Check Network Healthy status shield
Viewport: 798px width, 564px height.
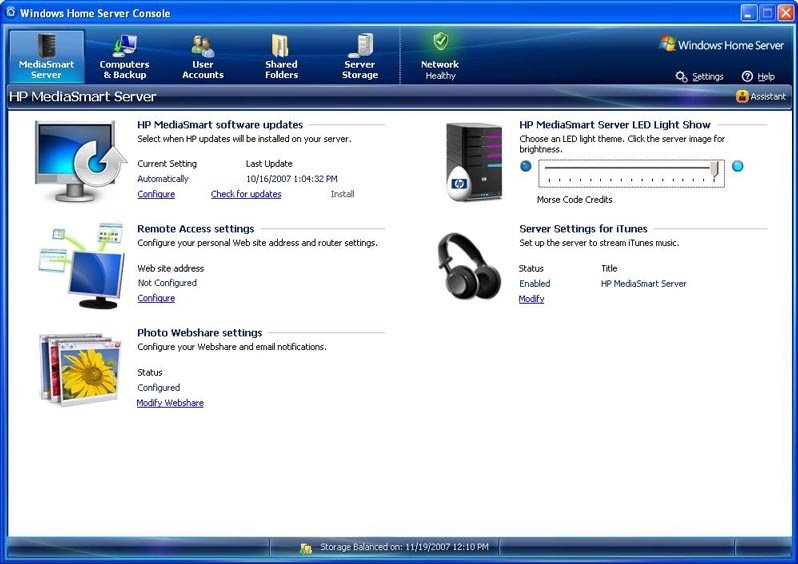440,41
